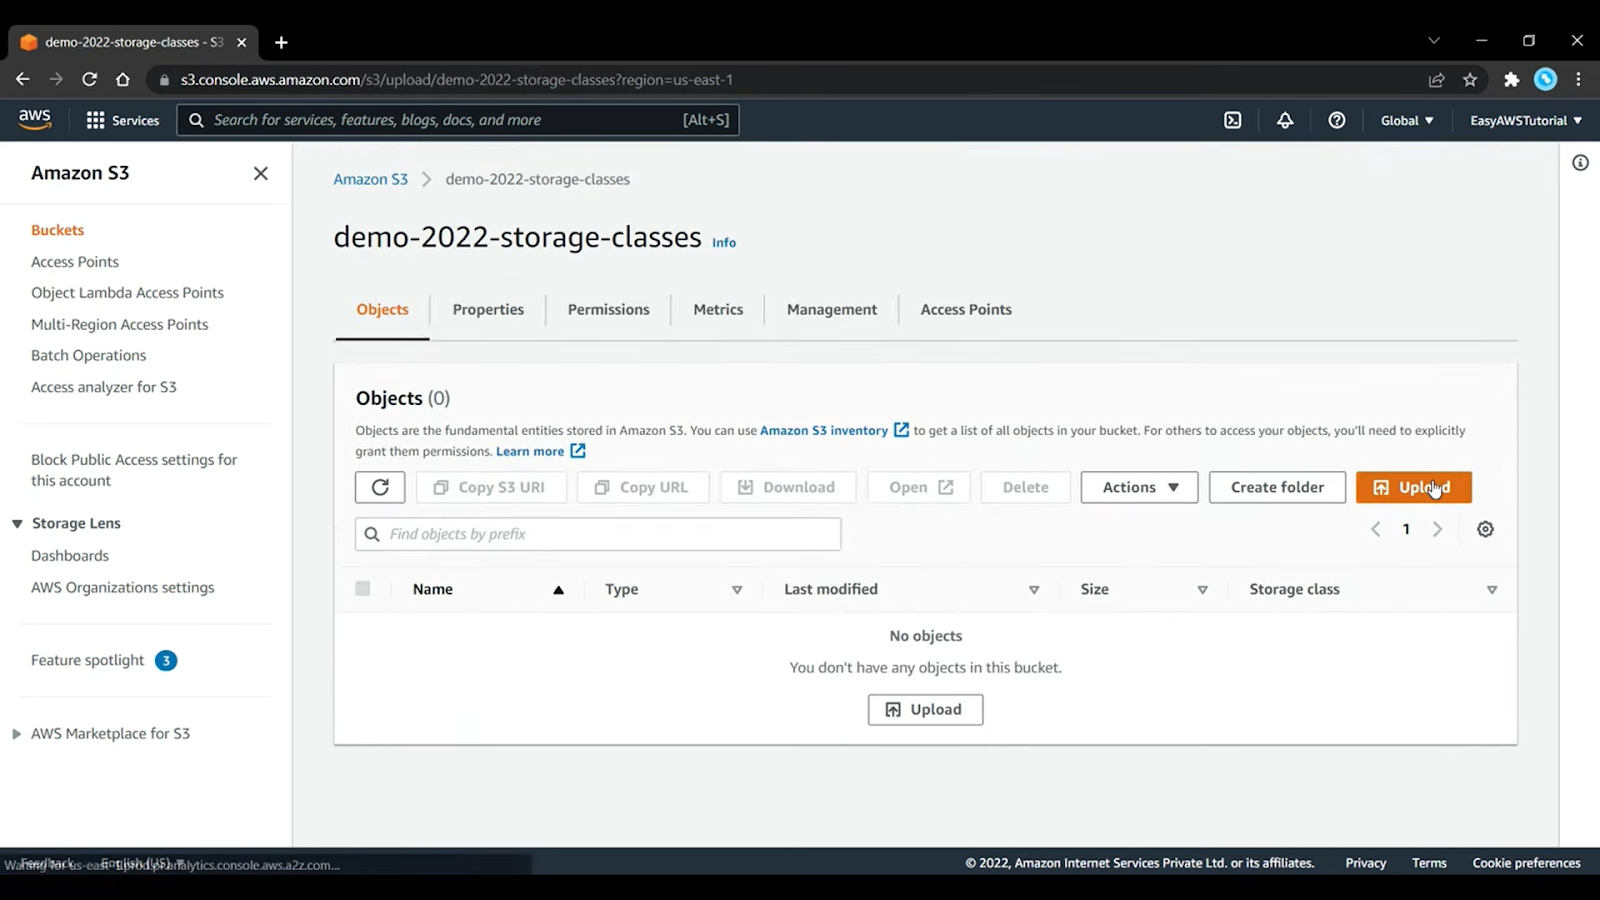Open Batch Operations in sidebar
Screen dimensions: 1600x900
tap(89, 356)
